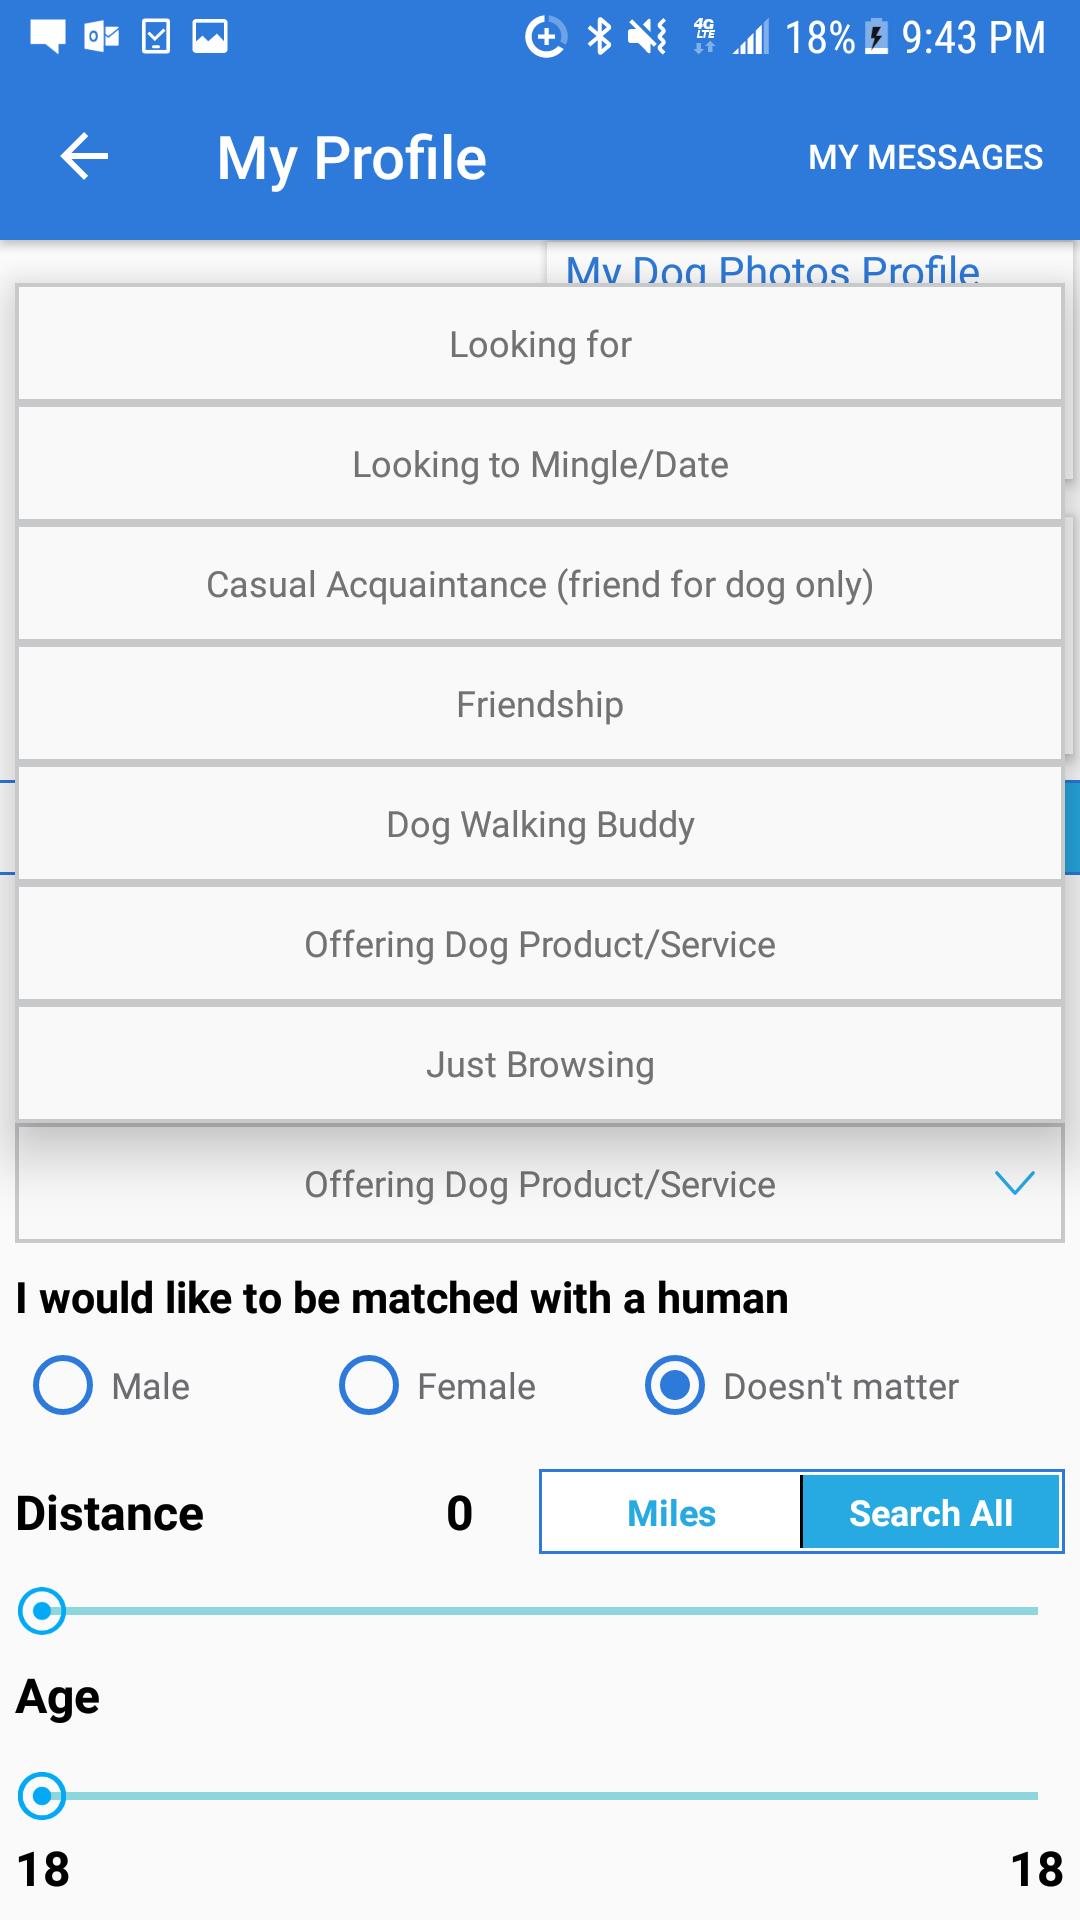This screenshot has width=1080, height=1920.
Task: Tap the battery charging icon
Action: coord(876,37)
